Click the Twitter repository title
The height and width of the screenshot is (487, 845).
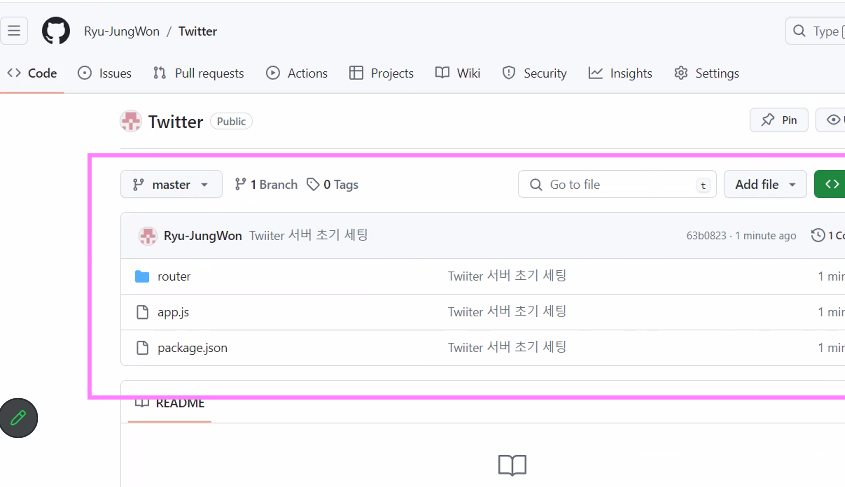[x=176, y=122]
